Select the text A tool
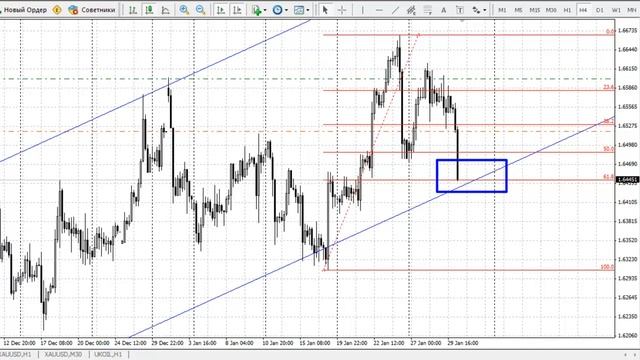Viewport: 640px width, 360px height. coord(444,10)
